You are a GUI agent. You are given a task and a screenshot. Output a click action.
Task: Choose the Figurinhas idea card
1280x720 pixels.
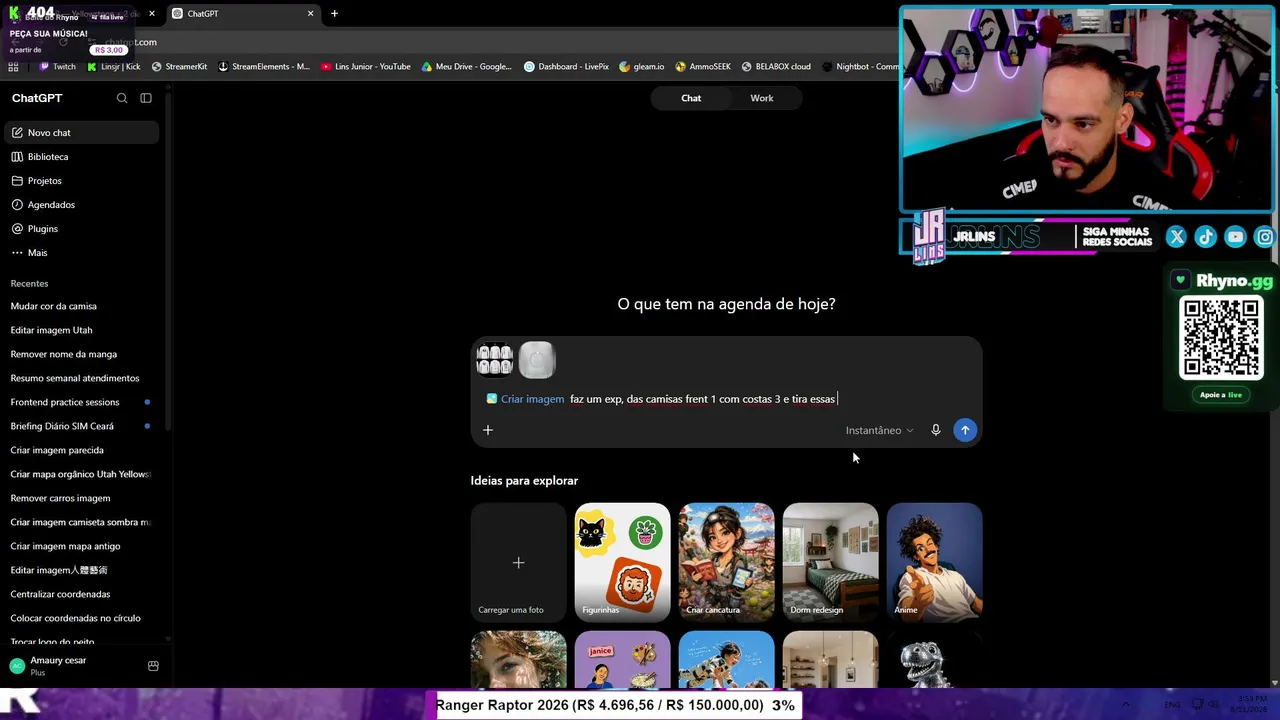[x=622, y=562]
